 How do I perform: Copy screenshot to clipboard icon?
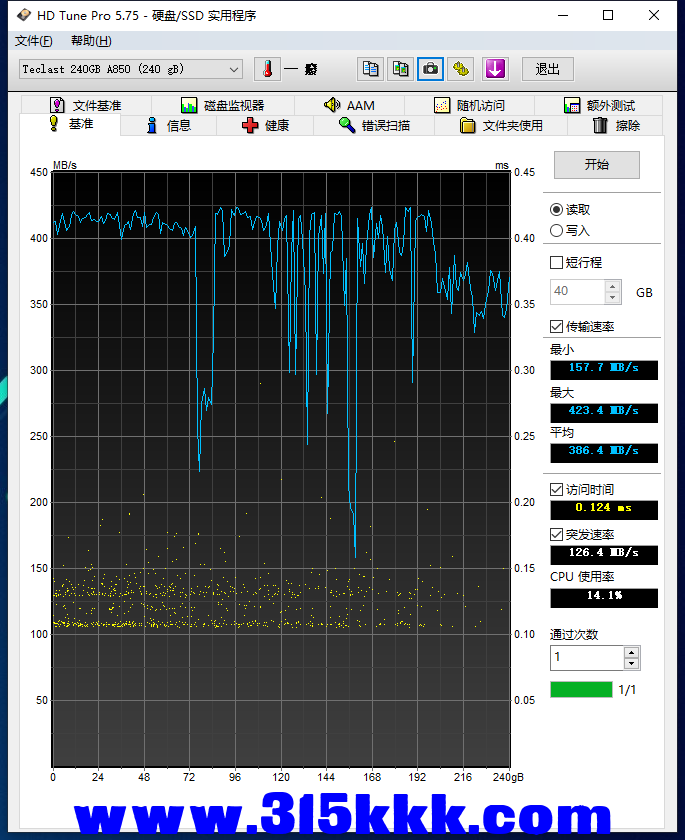click(401, 69)
